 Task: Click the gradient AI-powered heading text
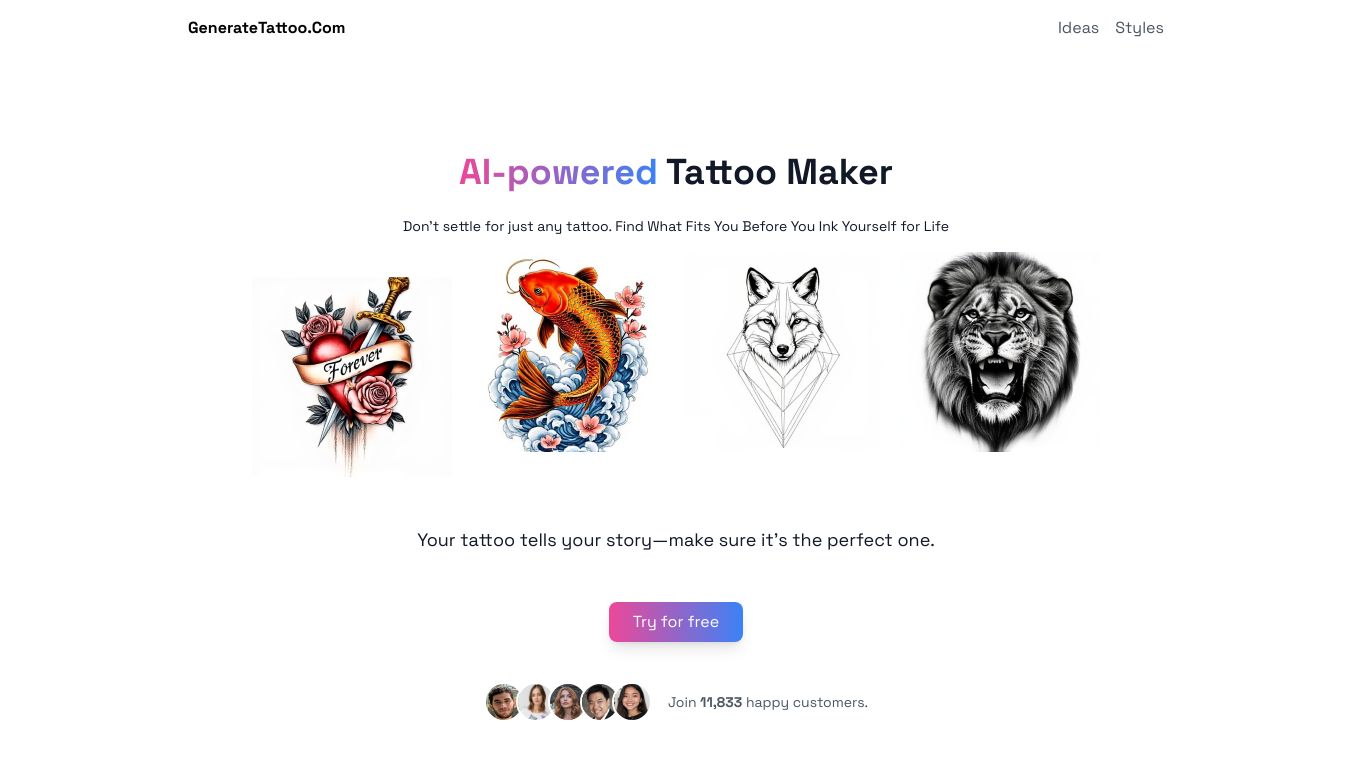tap(558, 172)
